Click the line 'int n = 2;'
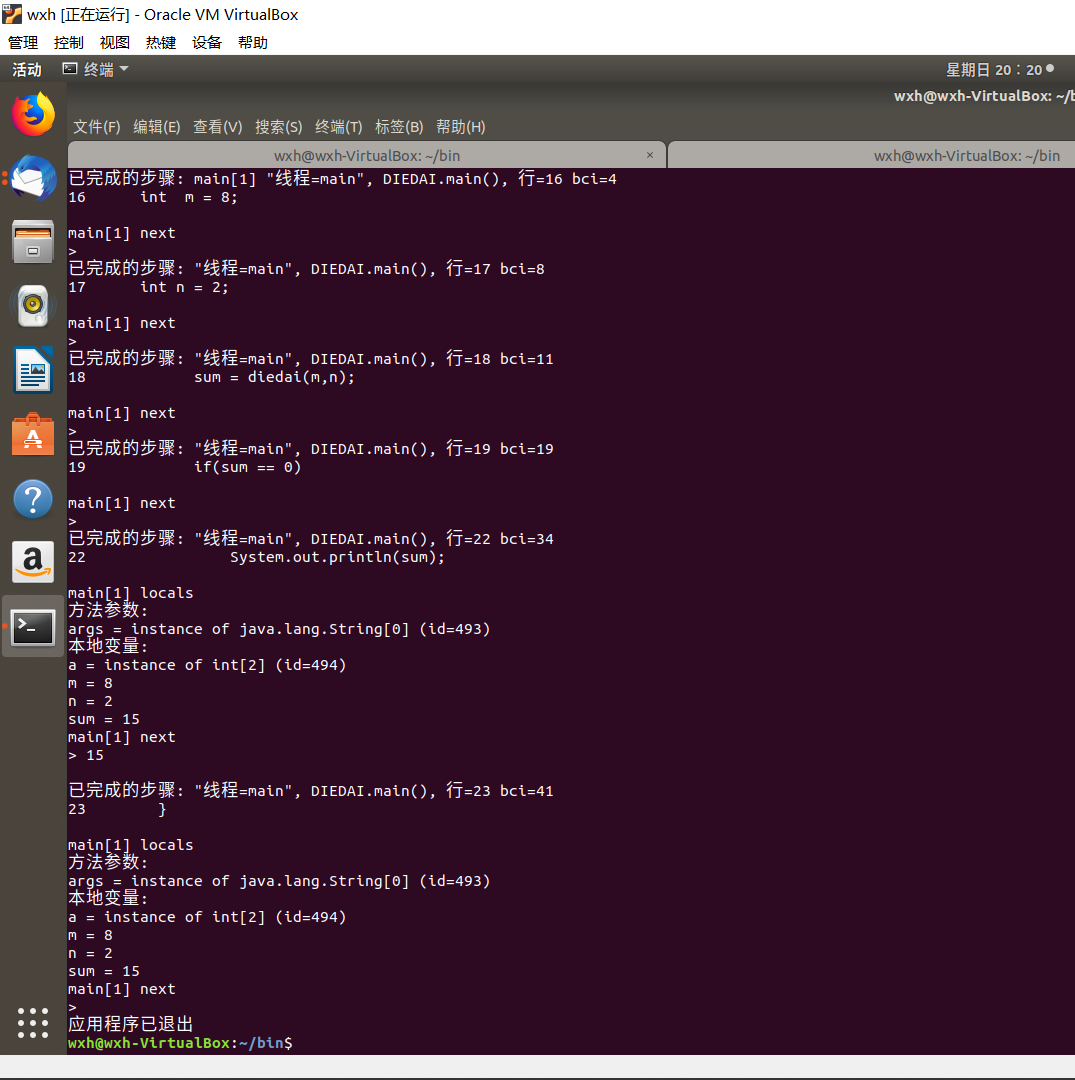This screenshot has height=1080, width=1075. tap(184, 287)
